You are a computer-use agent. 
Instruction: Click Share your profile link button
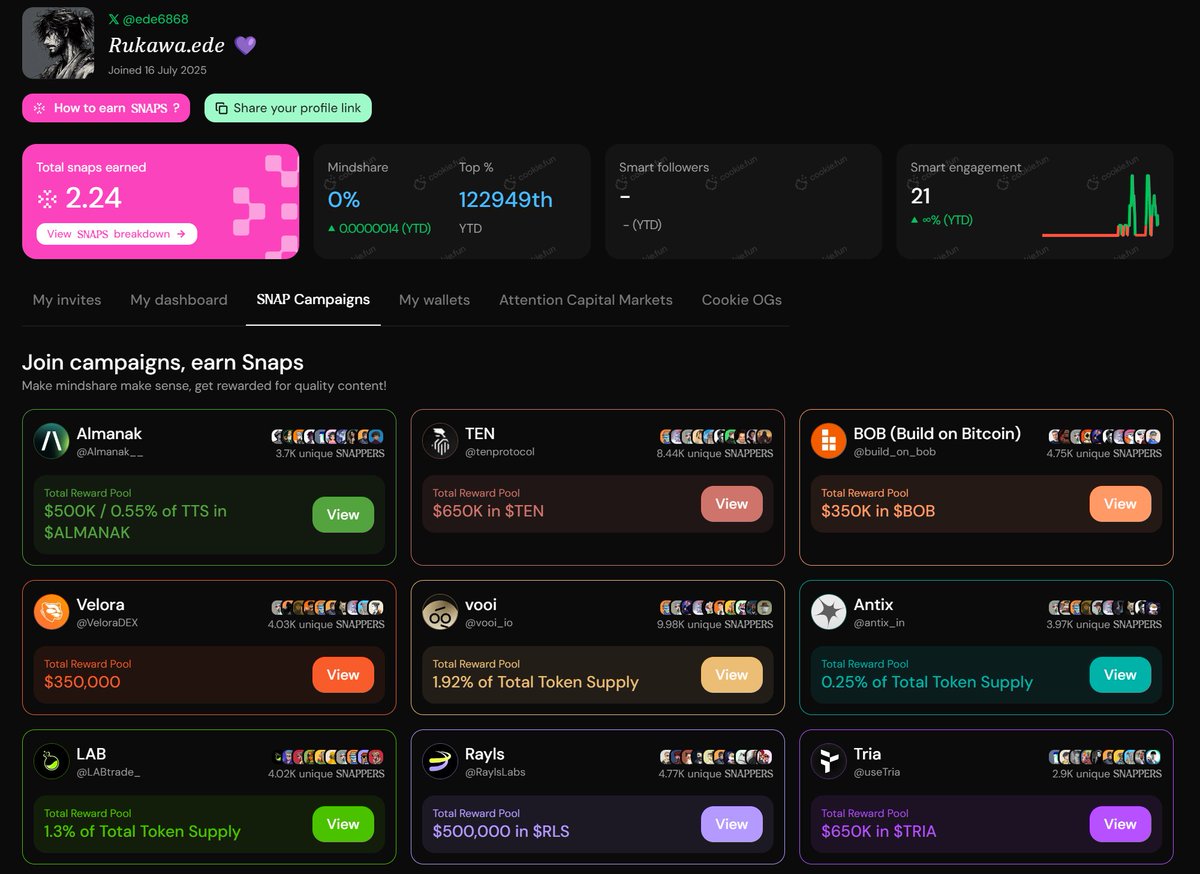click(288, 108)
